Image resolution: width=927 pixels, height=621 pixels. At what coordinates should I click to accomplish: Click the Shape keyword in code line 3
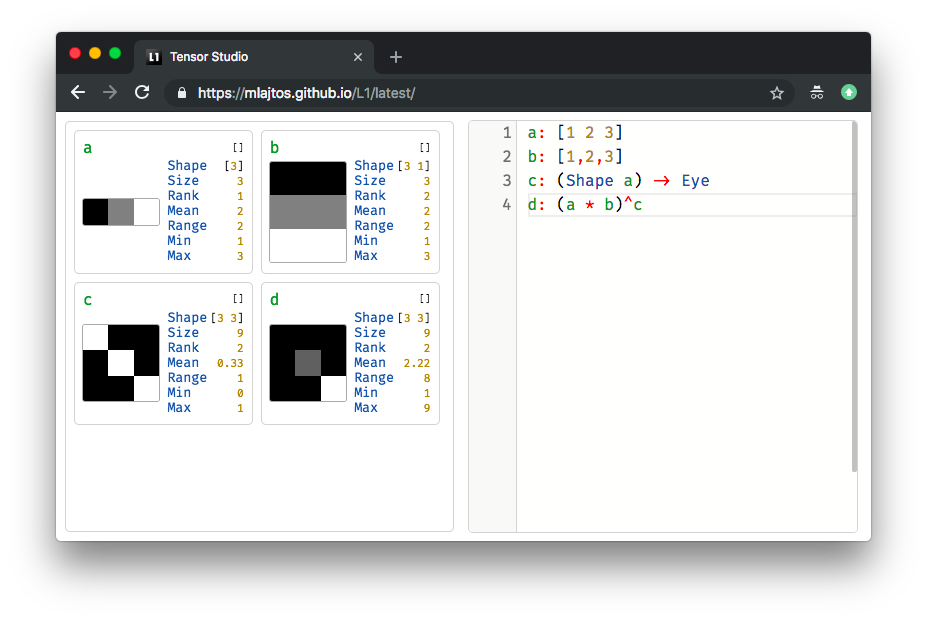point(589,181)
